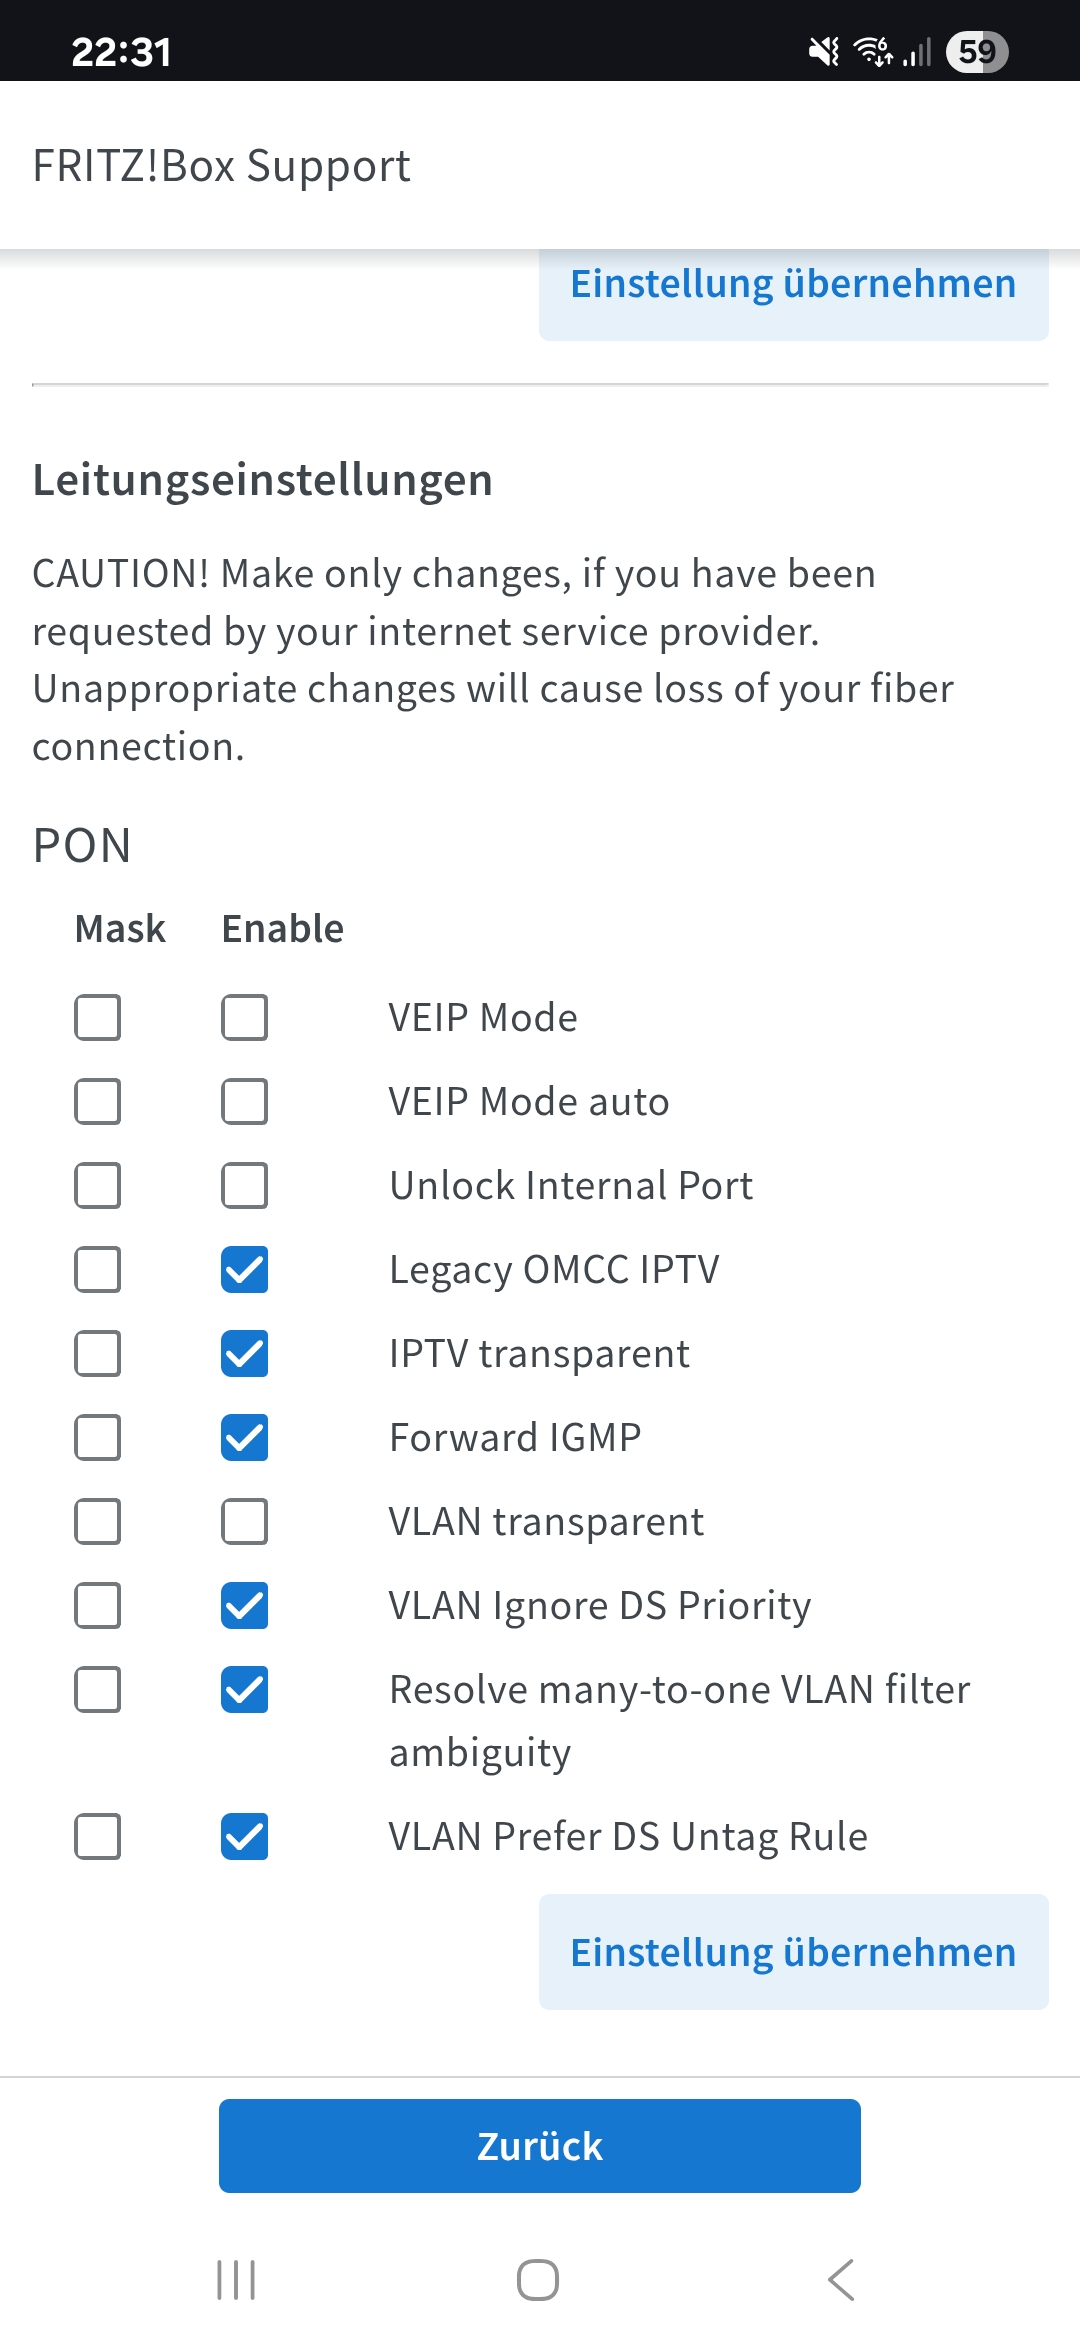Enable the VEIP Mode checkbox
The image size is (1080, 2340).
tap(245, 1018)
